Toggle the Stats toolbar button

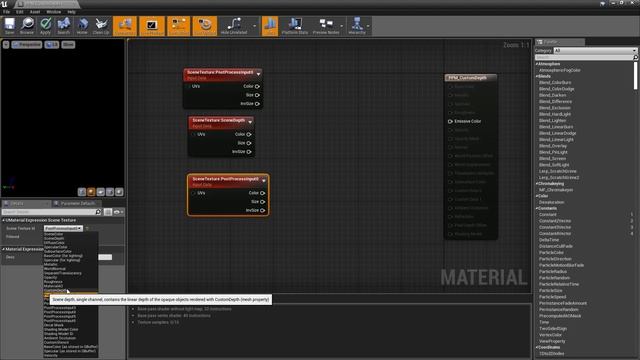270,26
